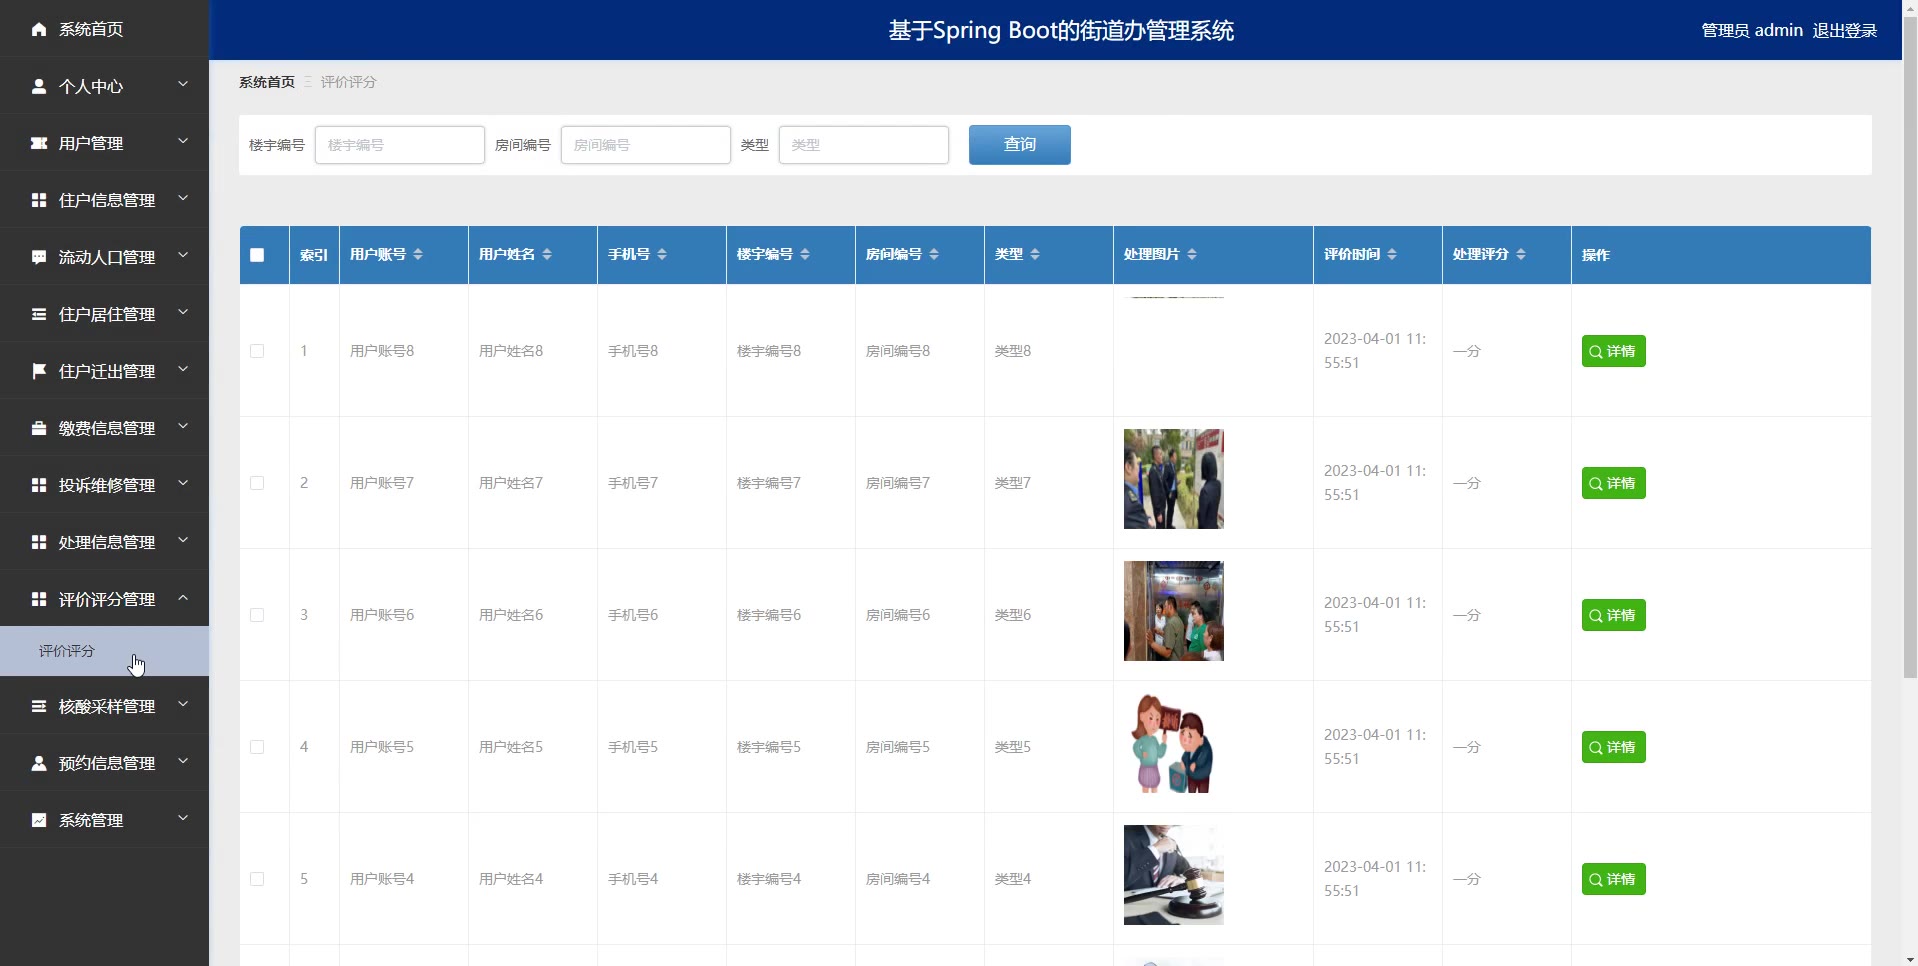Click the flag icon beside 住户迁出管理

[39, 371]
